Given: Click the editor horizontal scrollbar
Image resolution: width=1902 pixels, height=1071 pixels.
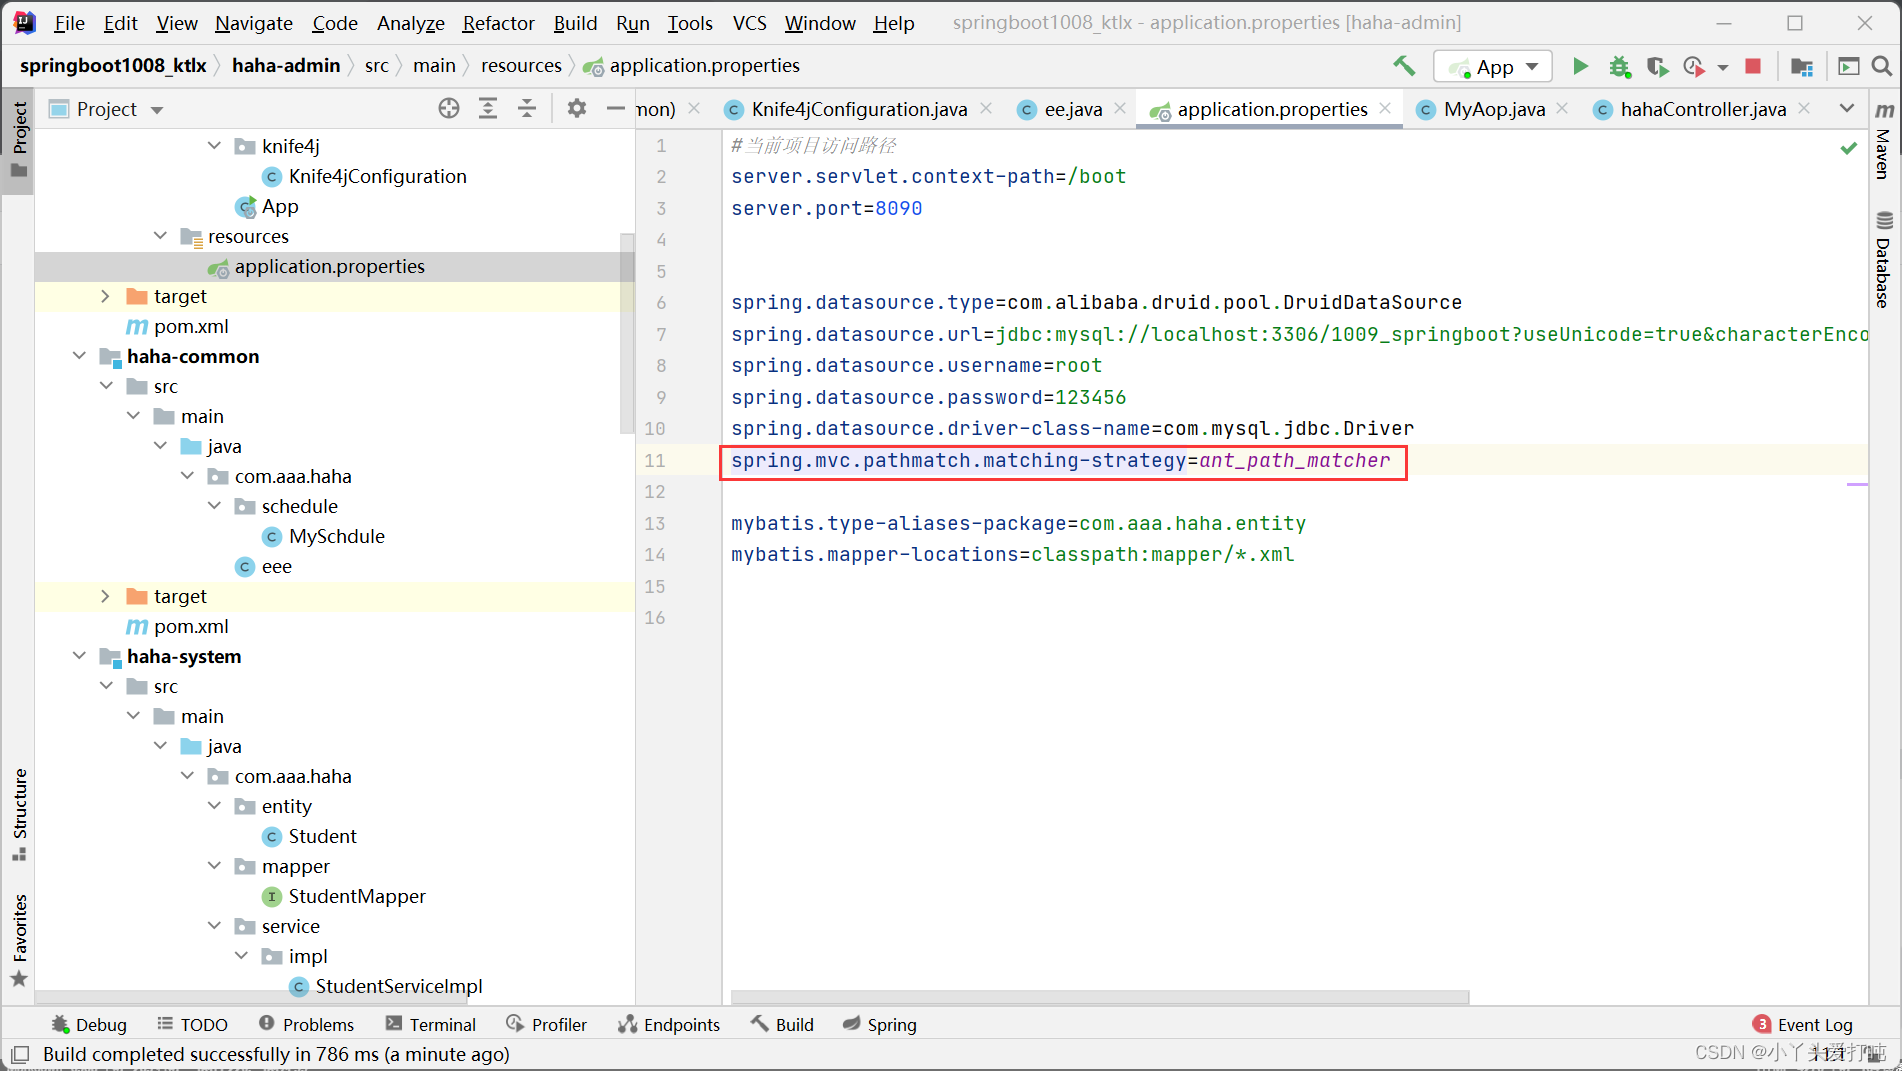Looking at the screenshot, I should (1100, 997).
